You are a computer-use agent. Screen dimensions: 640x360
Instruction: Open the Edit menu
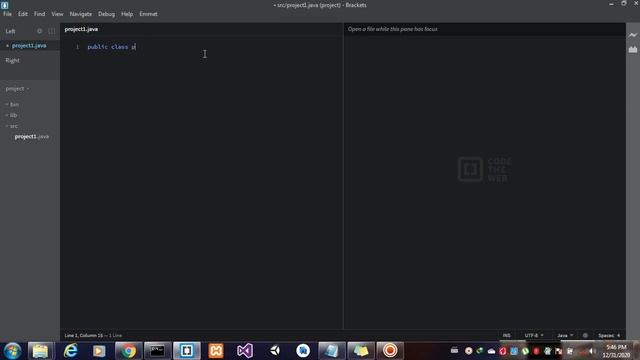(23, 14)
